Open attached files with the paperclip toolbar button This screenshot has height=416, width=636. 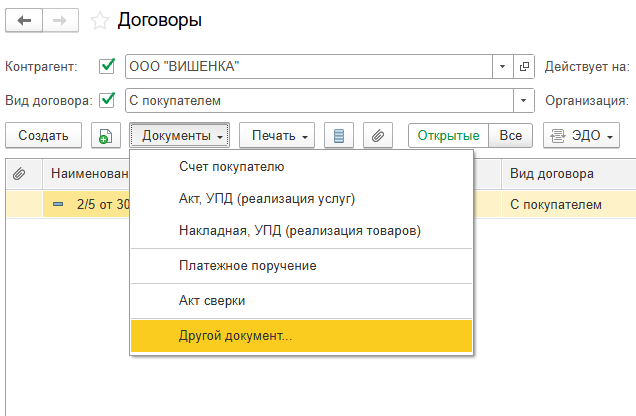point(378,135)
